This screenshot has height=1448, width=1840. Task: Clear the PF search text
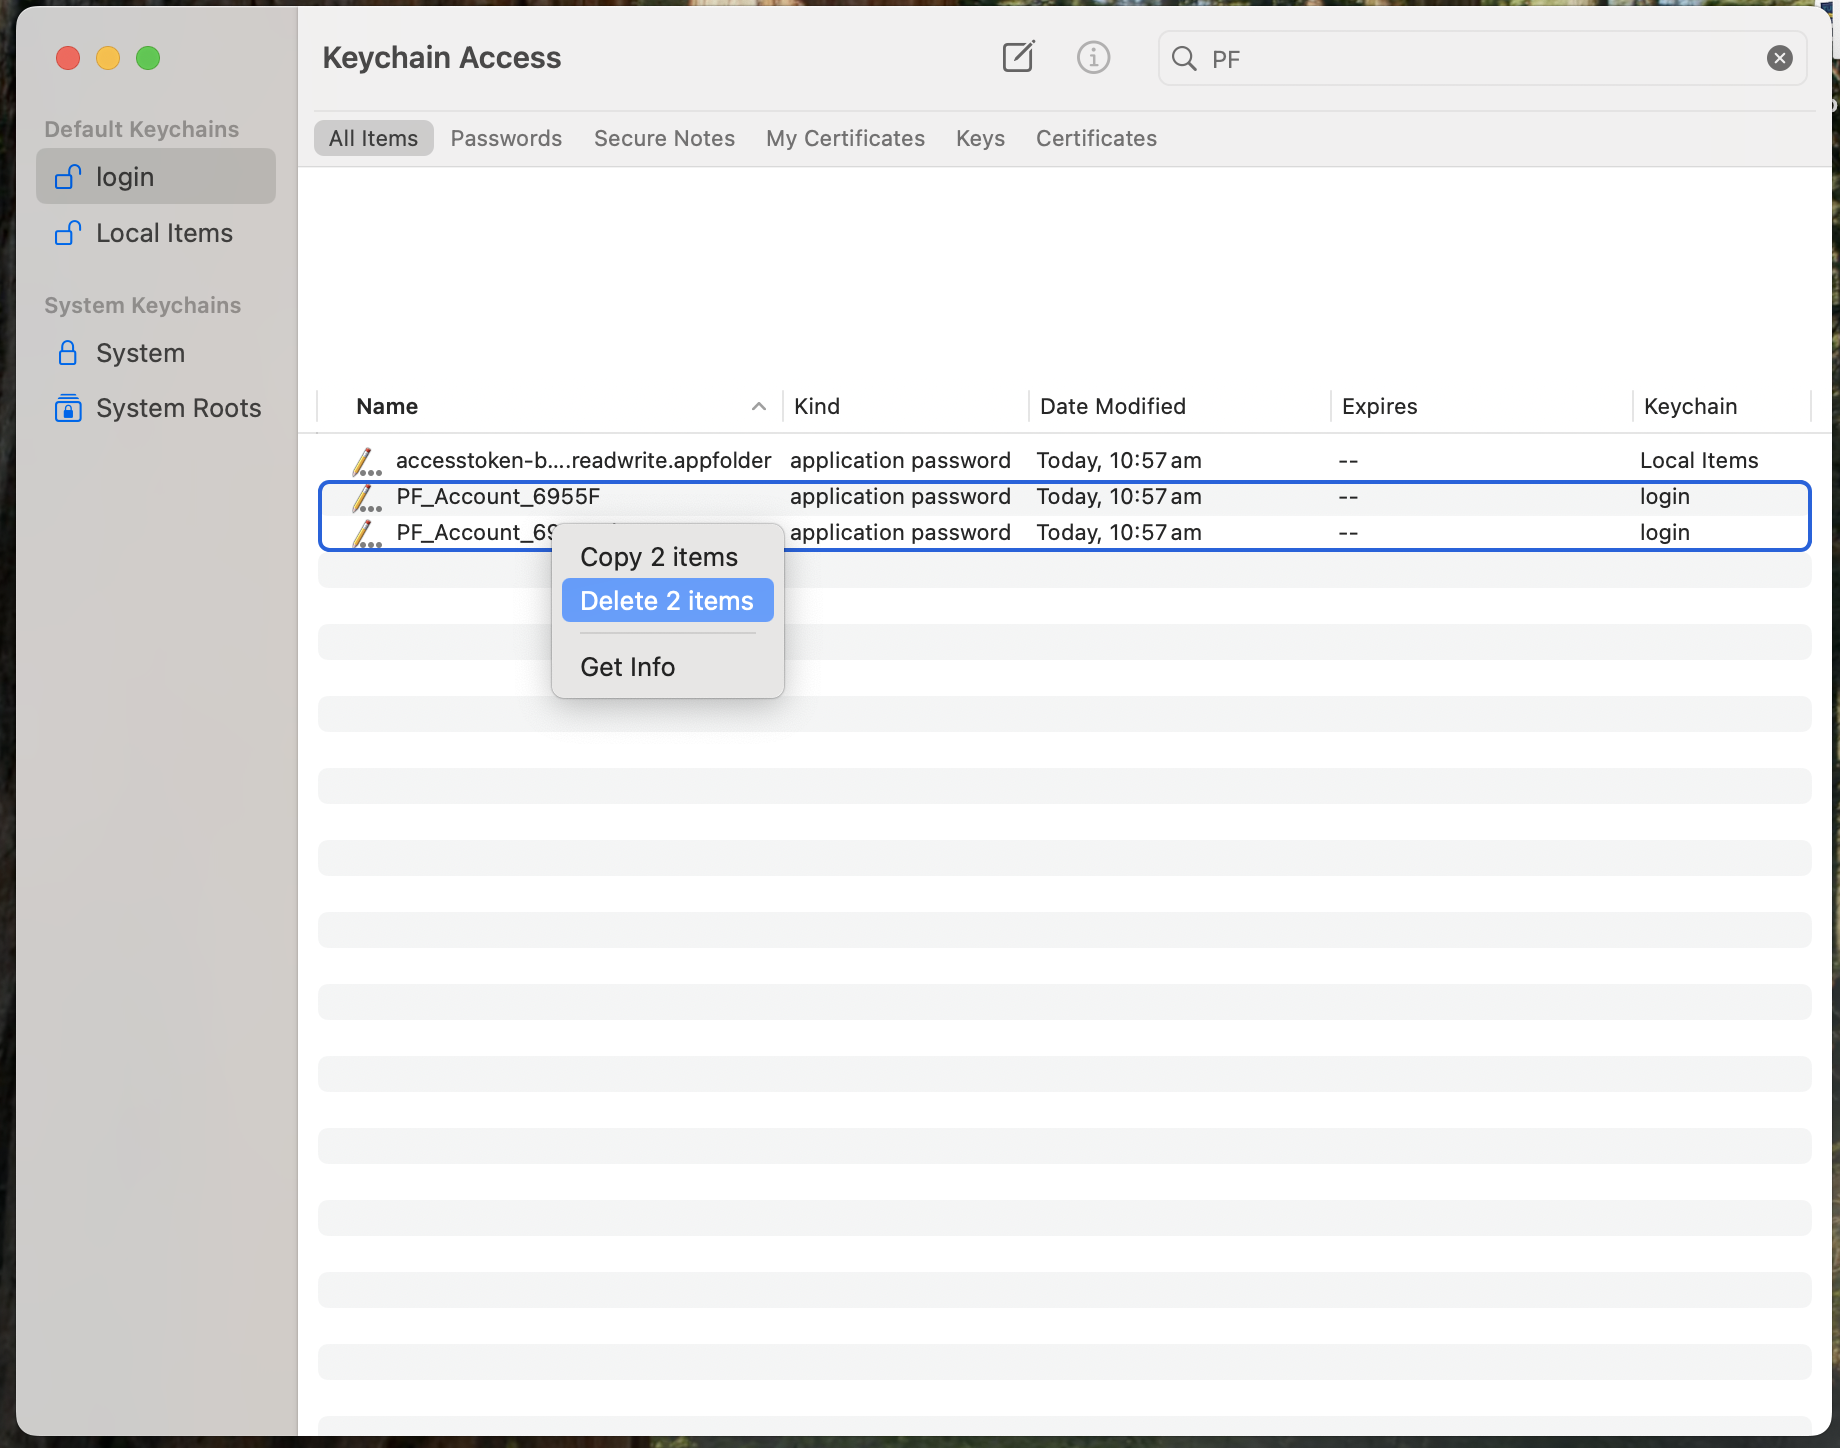[x=1779, y=58]
